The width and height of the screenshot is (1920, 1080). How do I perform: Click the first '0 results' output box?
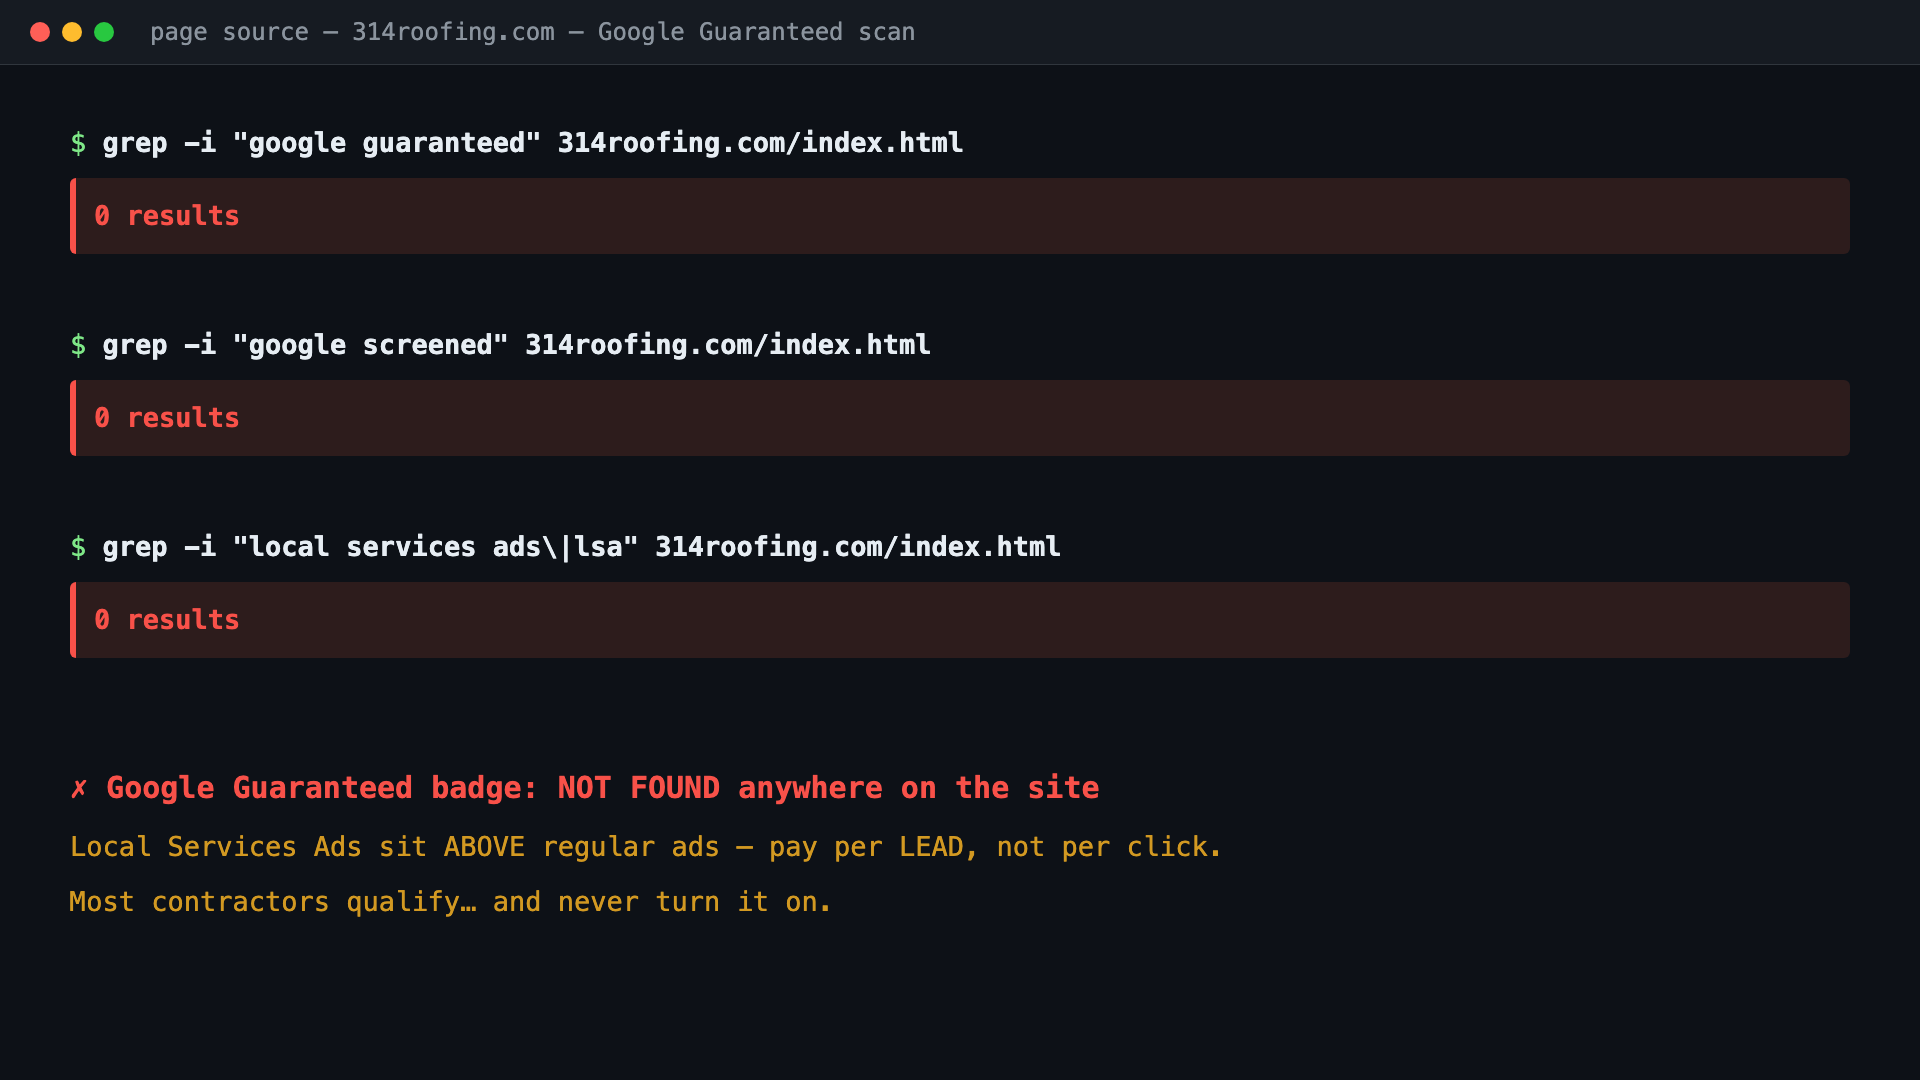(960, 216)
